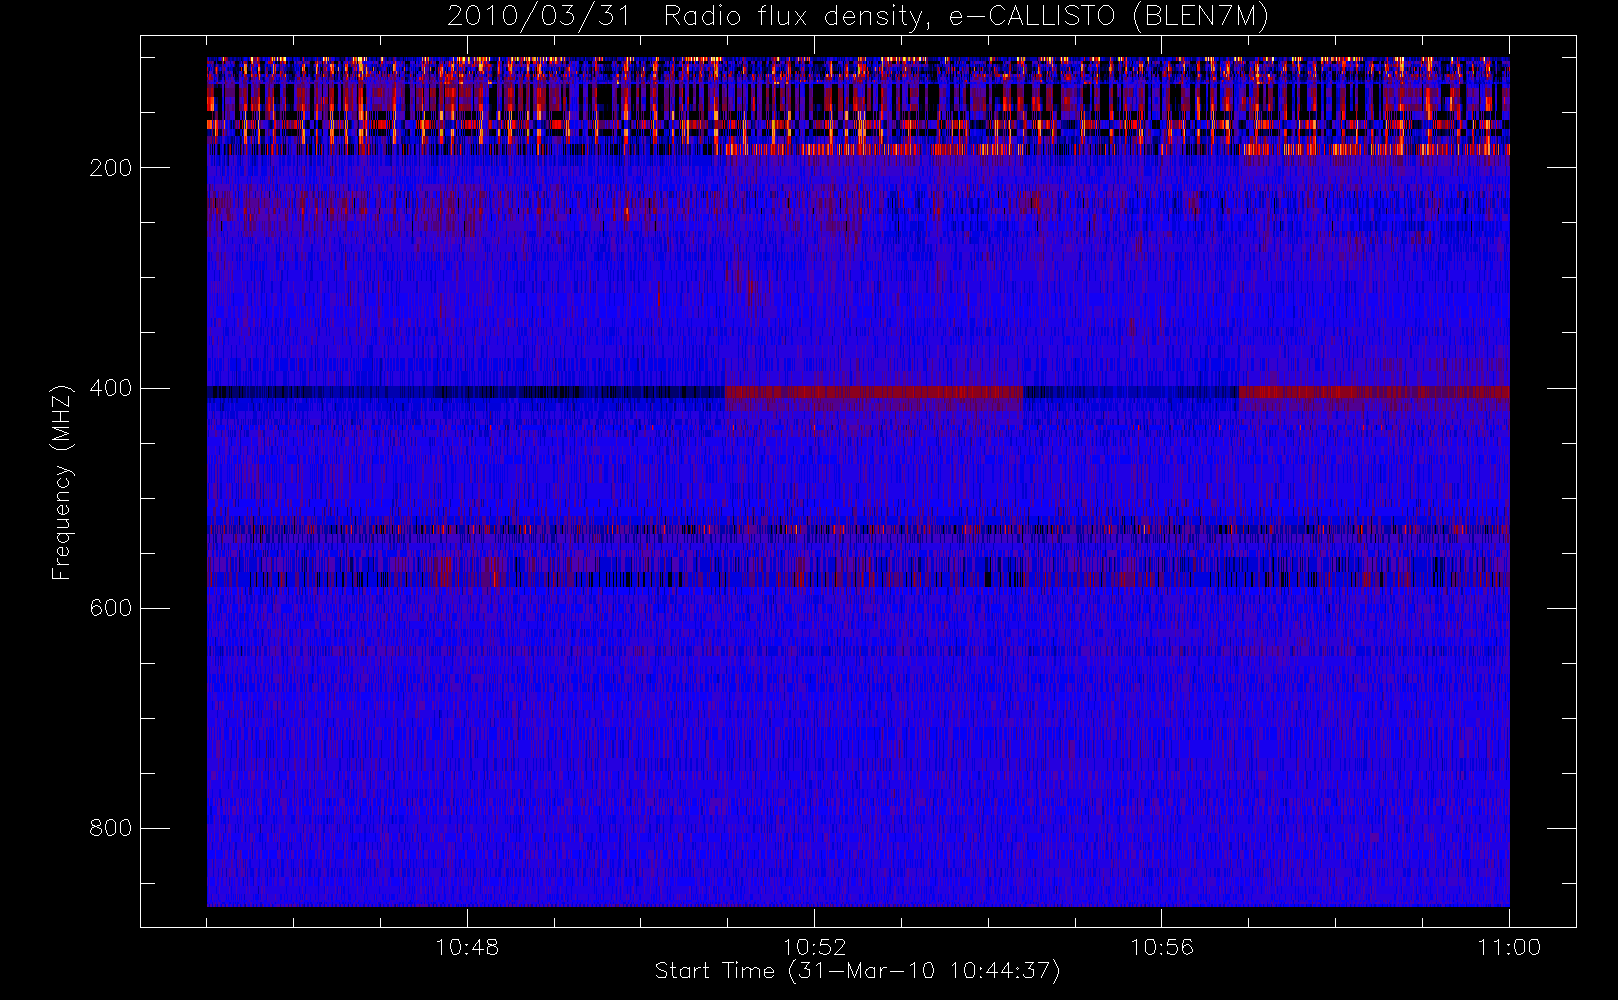This screenshot has width=1618, height=1000.
Task: Click the '10:52' time tick label
Action: (814, 947)
